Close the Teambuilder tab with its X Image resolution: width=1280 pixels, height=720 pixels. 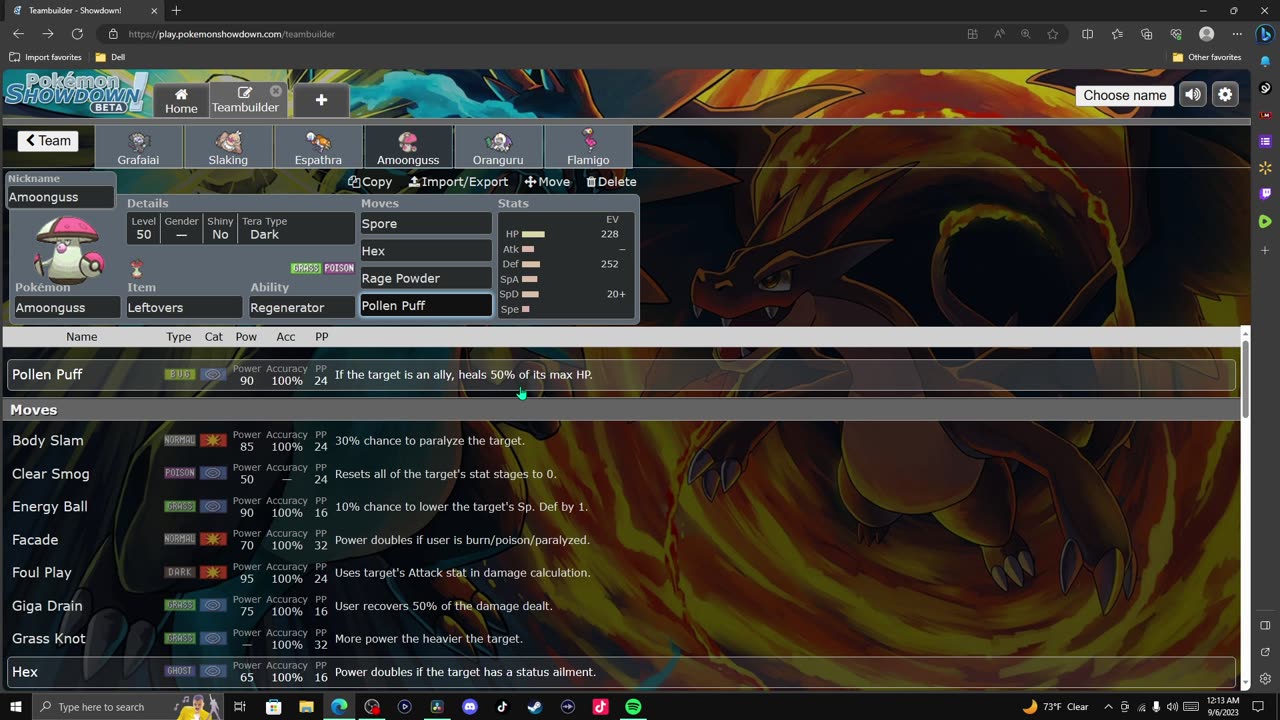276,91
